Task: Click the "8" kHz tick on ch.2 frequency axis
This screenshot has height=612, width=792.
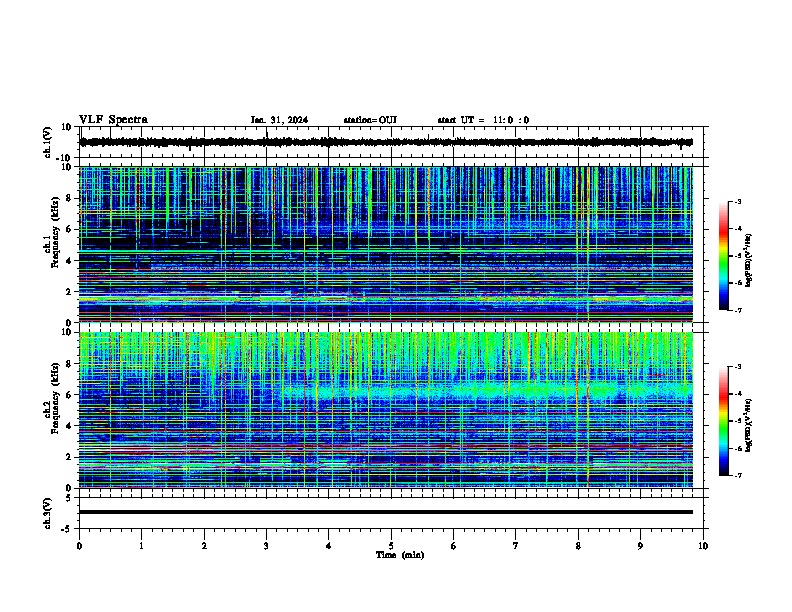Action: click(x=69, y=364)
